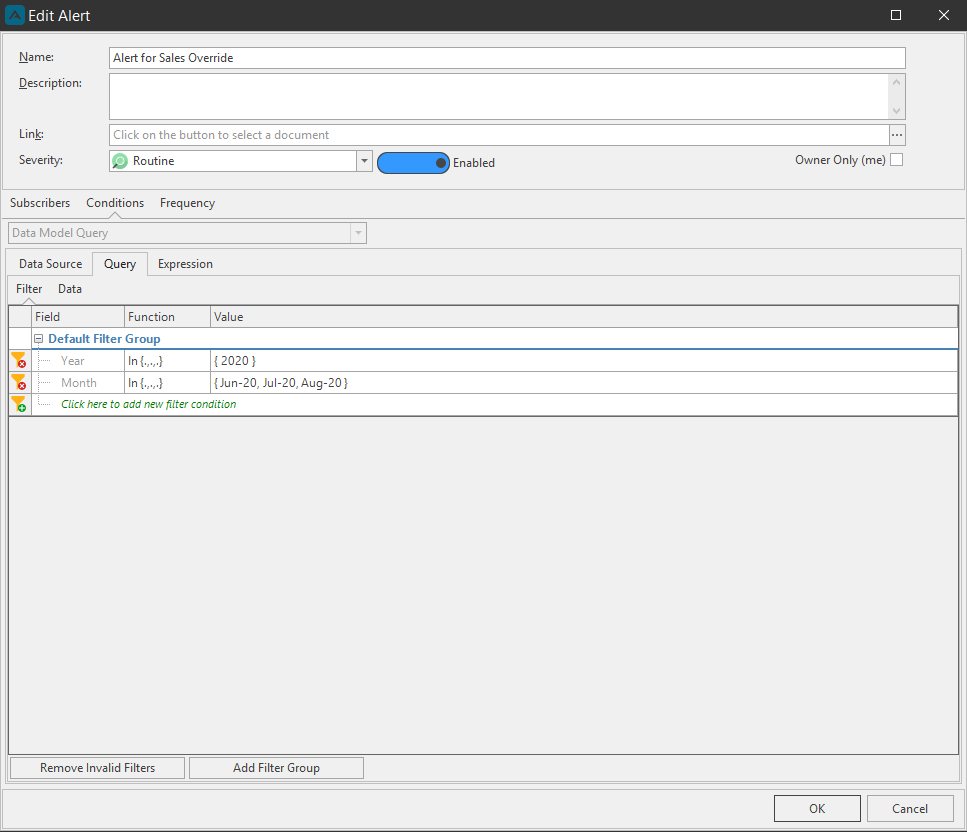Image resolution: width=967 pixels, height=832 pixels.
Task: Click the value '{ 2020 }'
Action: (235, 361)
